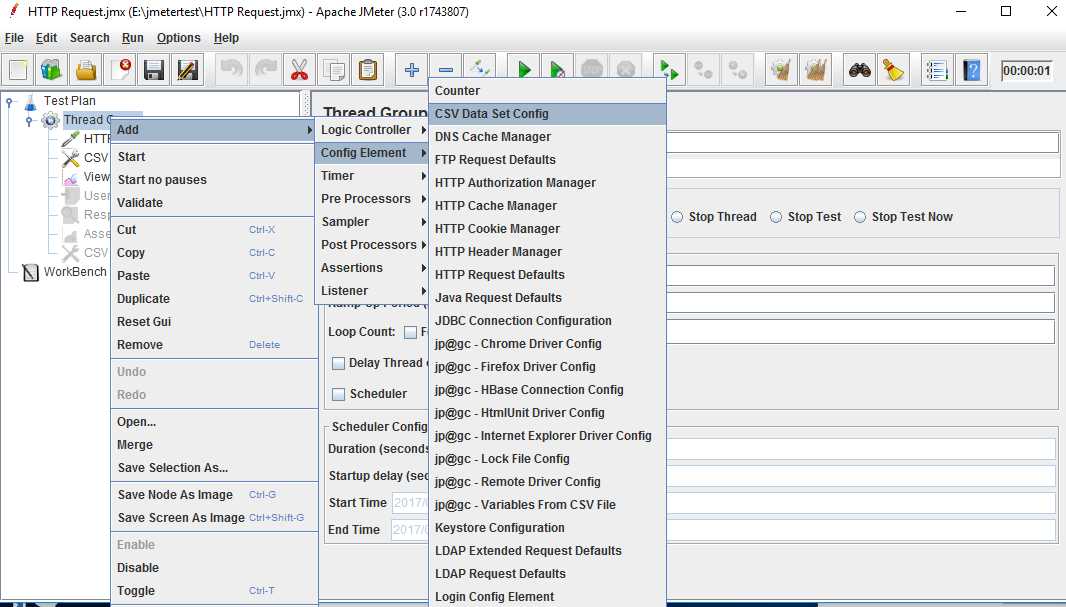
Task: Choose JDBC Connection Configuration
Action: coord(547,321)
